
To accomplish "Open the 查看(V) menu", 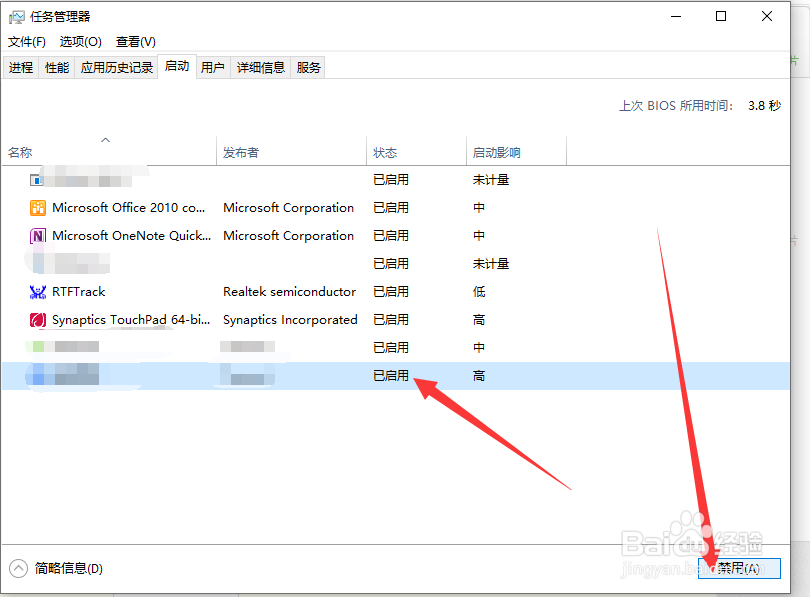I will (135, 41).
